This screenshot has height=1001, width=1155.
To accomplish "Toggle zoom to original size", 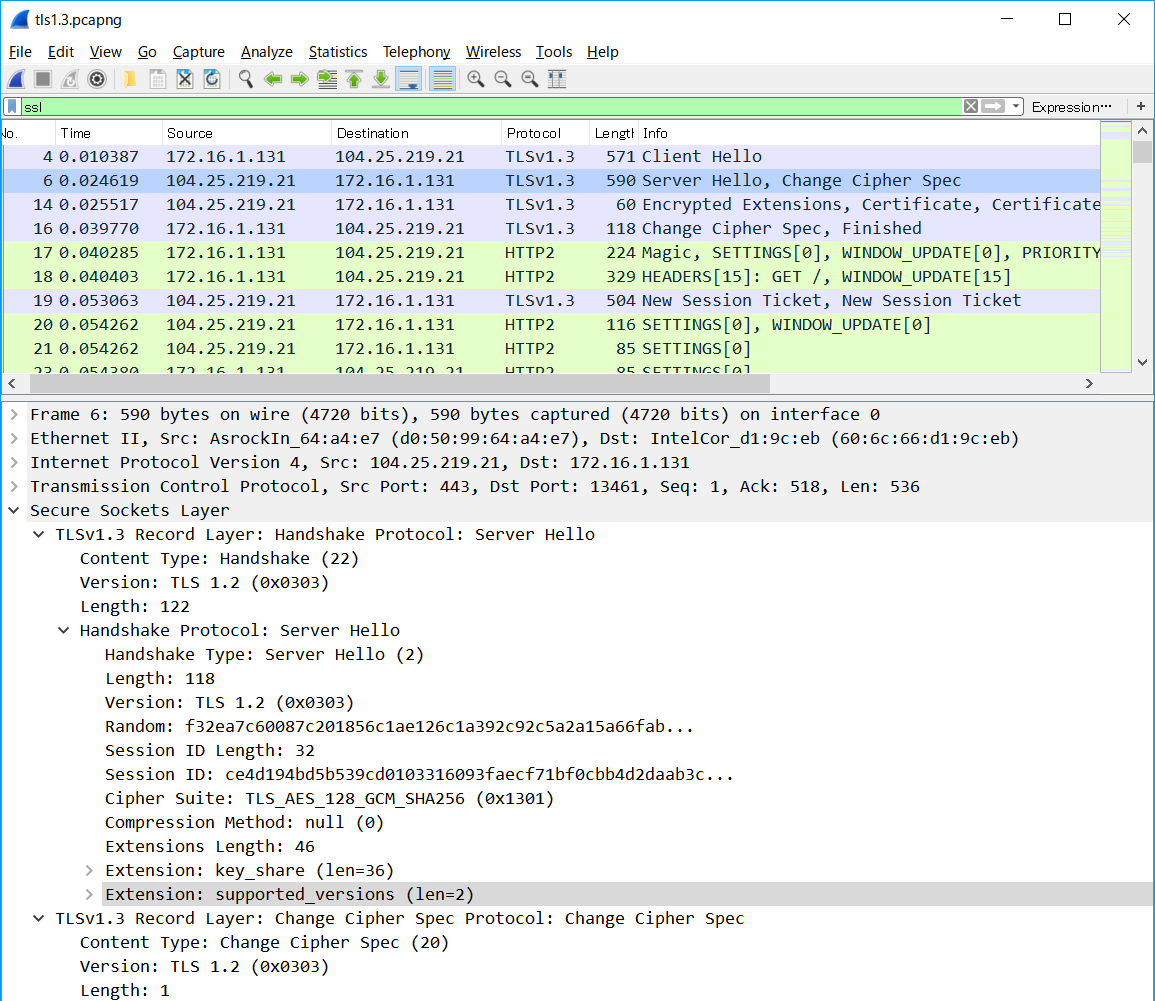I will pyautogui.click(x=529, y=79).
